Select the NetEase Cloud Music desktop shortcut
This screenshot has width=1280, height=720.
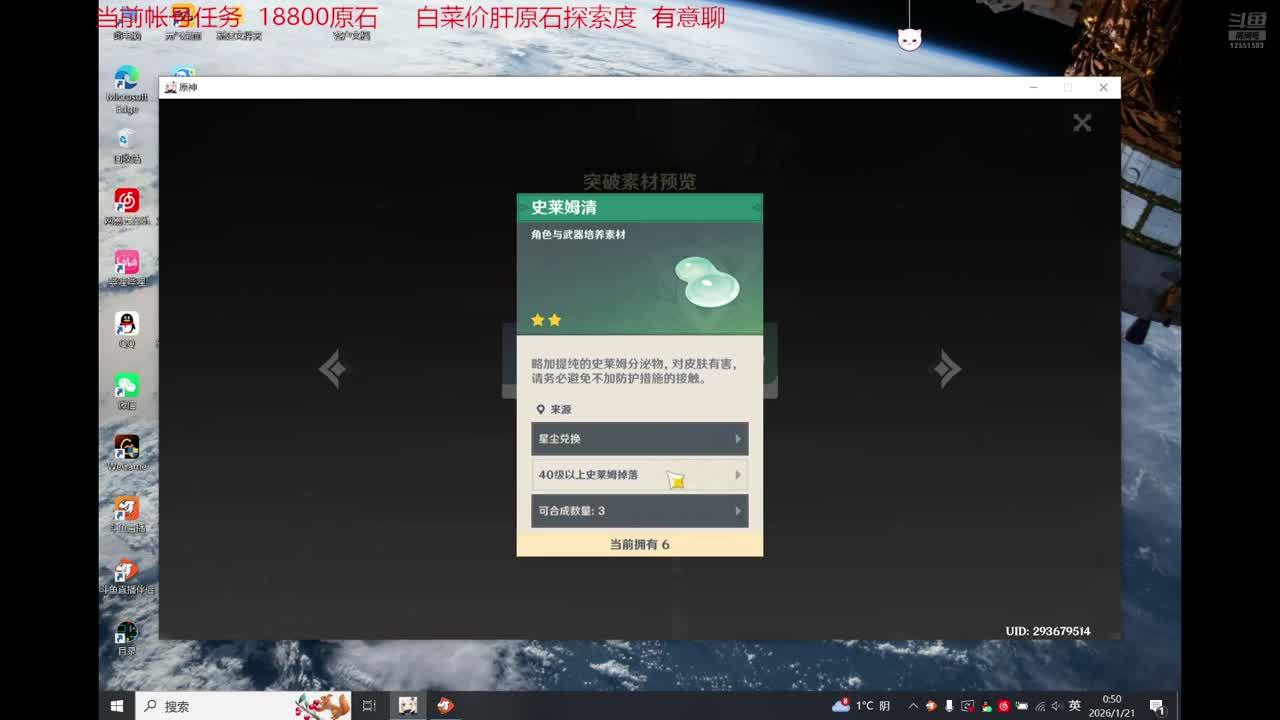coord(126,207)
